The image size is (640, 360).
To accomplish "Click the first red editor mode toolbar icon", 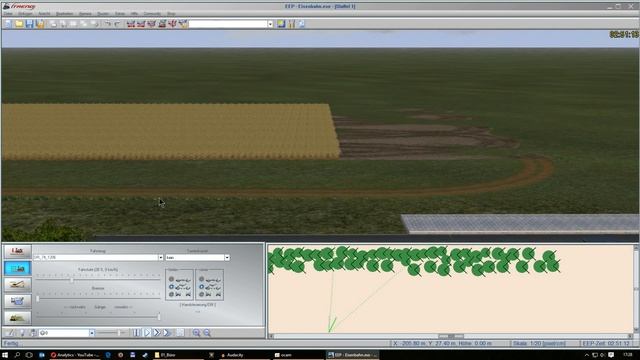I will tap(131, 24).
